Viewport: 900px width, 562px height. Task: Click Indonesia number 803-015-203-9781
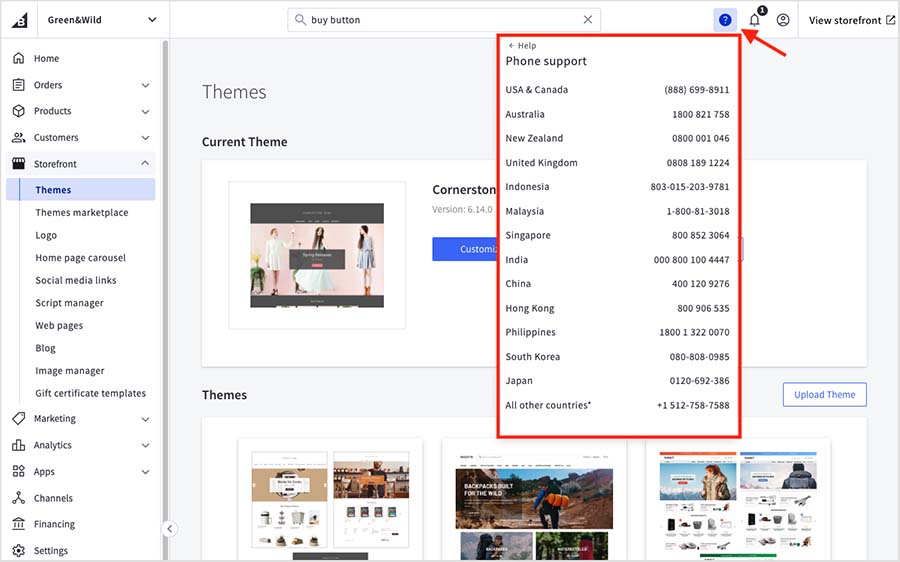click(x=689, y=187)
